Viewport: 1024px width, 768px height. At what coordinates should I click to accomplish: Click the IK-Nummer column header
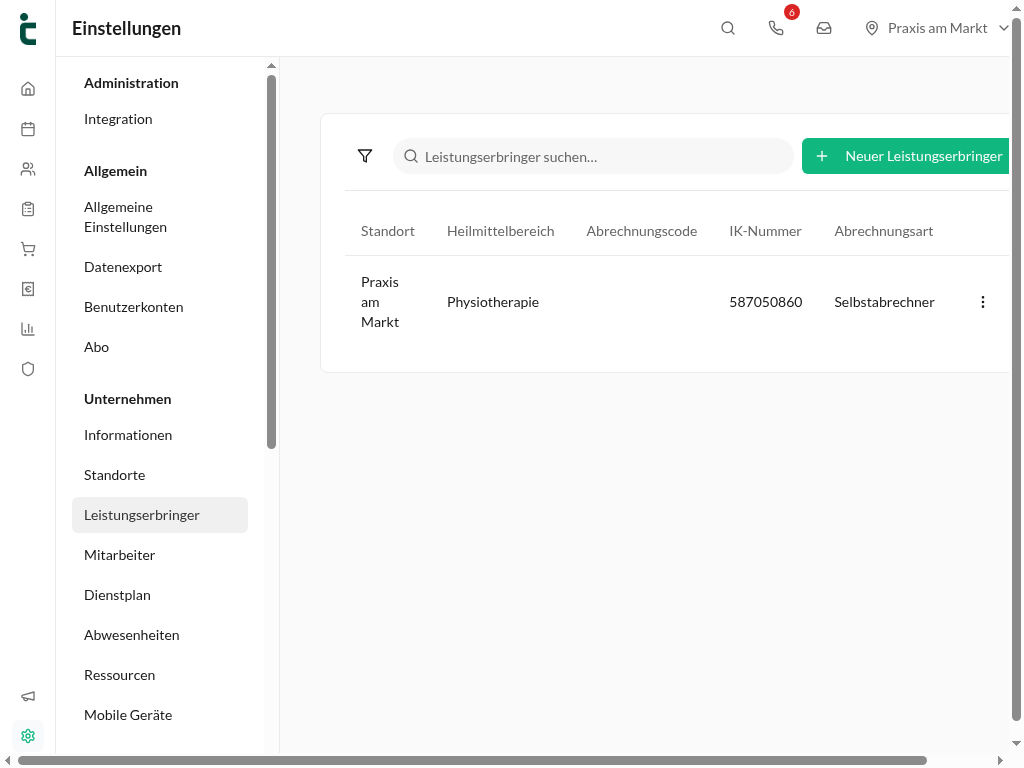765,231
